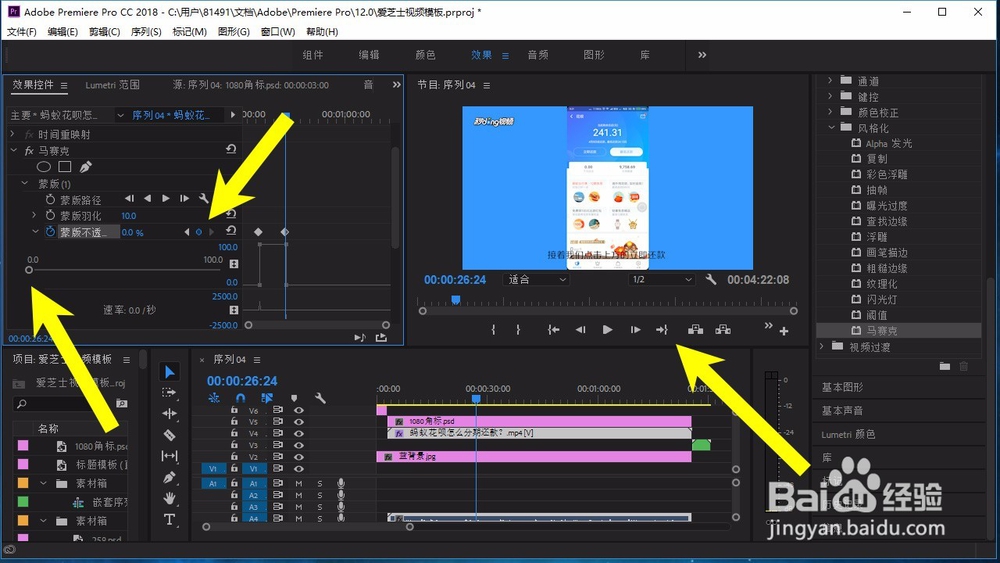Select the Type tool
The height and width of the screenshot is (563, 1000).
point(169,519)
